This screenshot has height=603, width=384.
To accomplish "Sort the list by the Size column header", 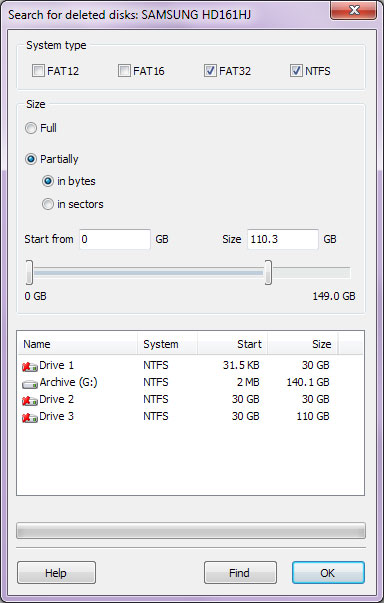I will tap(303, 344).
